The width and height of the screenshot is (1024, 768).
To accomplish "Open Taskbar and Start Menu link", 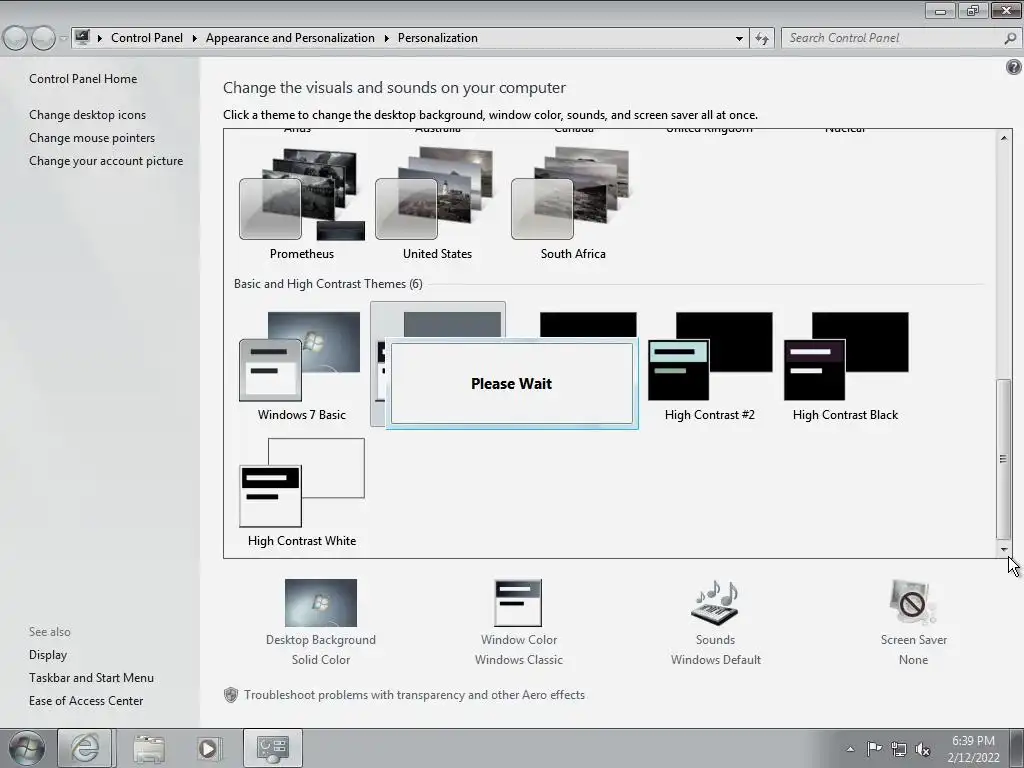I will point(91,678).
